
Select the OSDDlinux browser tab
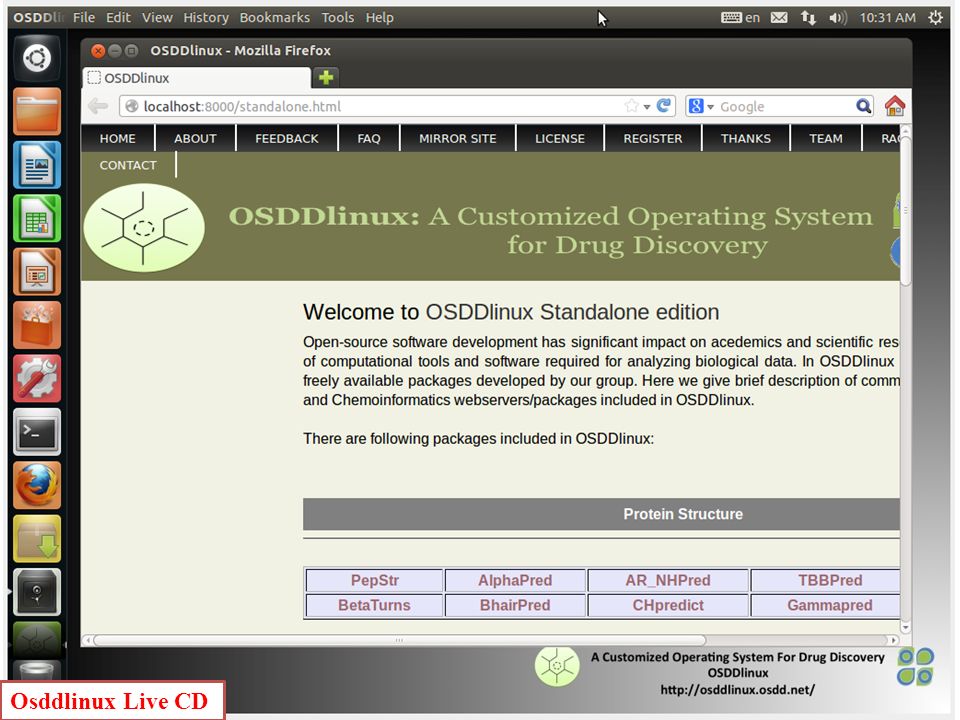[196, 78]
